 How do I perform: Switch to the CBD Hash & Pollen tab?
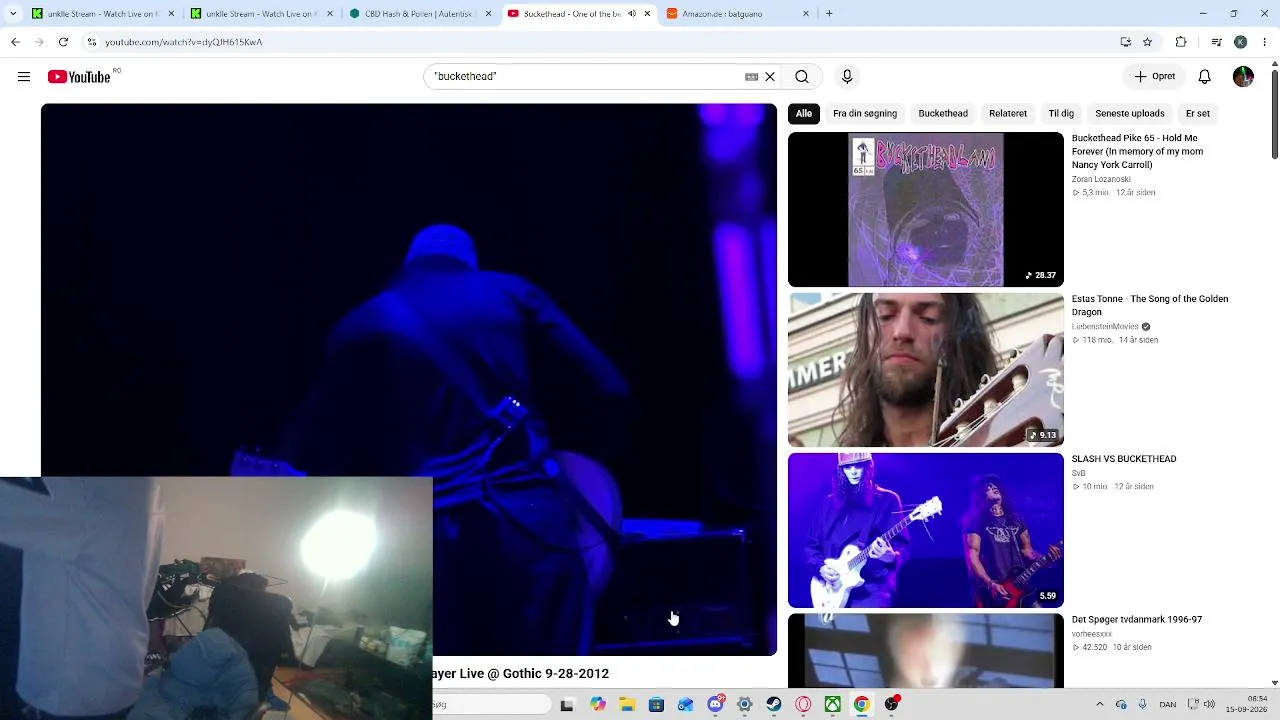tap(420, 14)
